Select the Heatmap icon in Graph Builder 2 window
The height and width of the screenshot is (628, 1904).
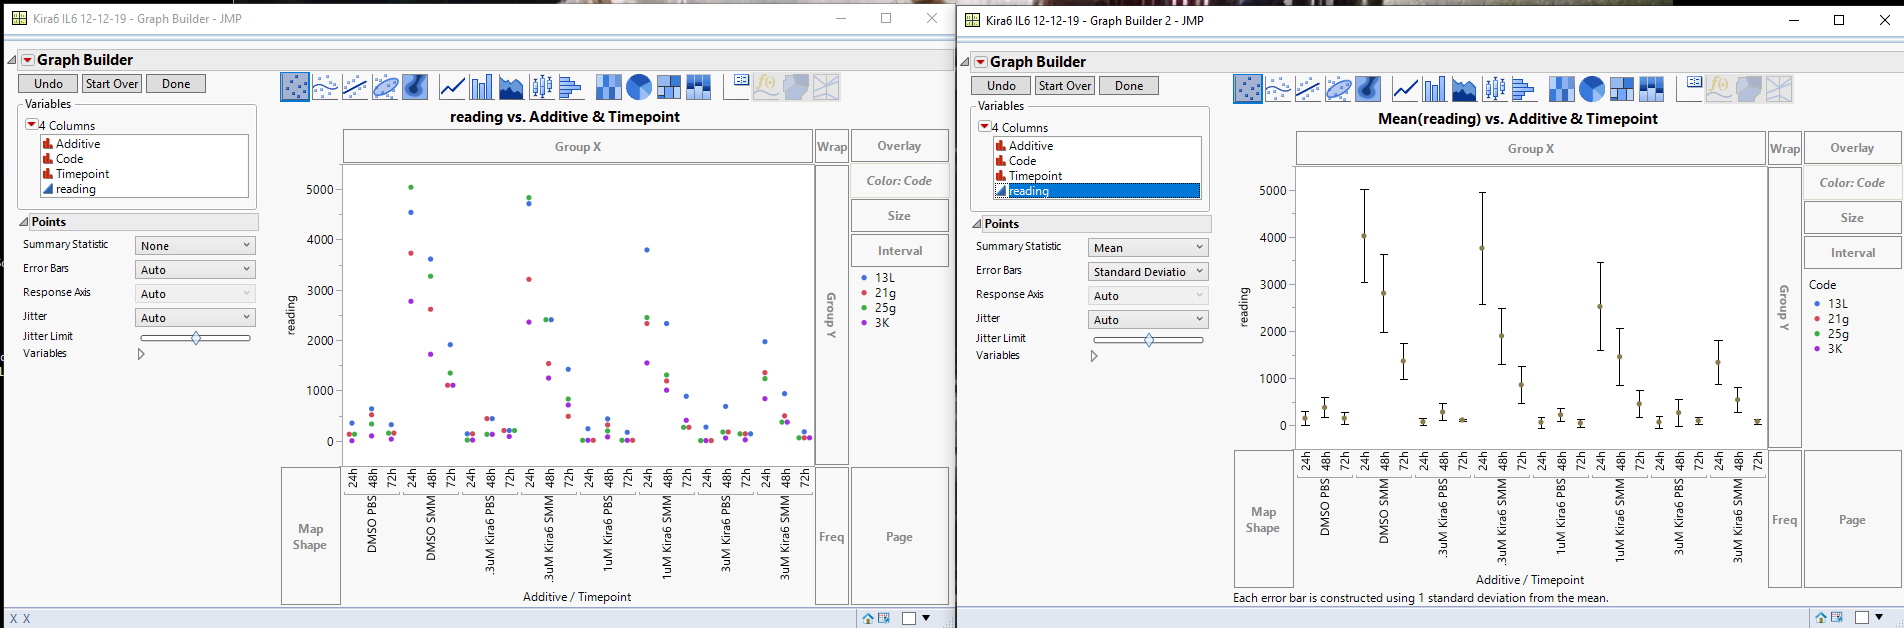pos(1561,90)
